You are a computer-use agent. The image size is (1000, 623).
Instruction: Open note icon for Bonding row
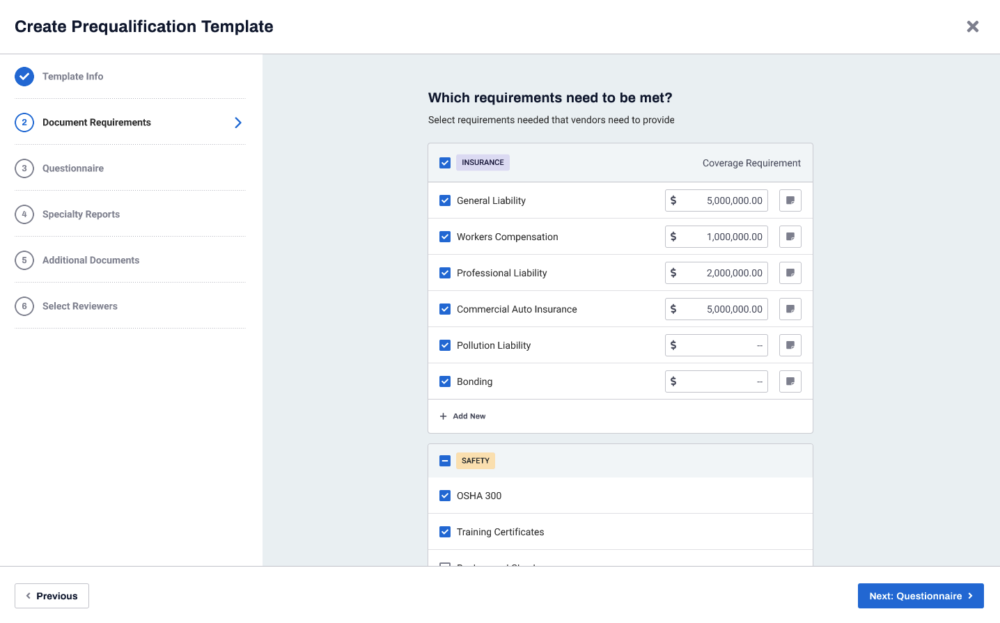tap(790, 381)
